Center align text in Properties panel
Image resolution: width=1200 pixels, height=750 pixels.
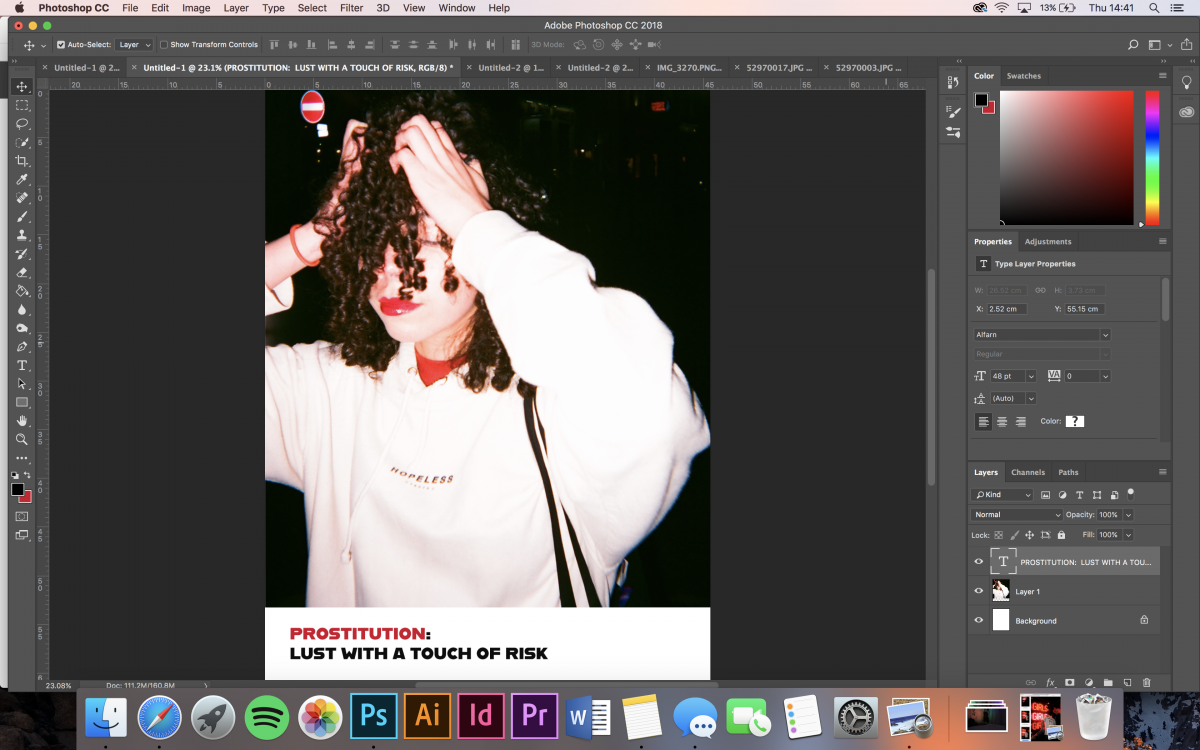[1002, 422]
